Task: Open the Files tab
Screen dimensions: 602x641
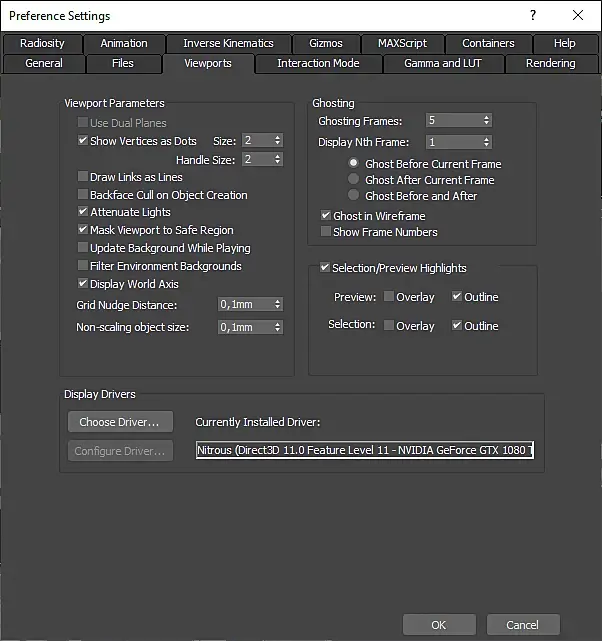Action: tap(123, 63)
